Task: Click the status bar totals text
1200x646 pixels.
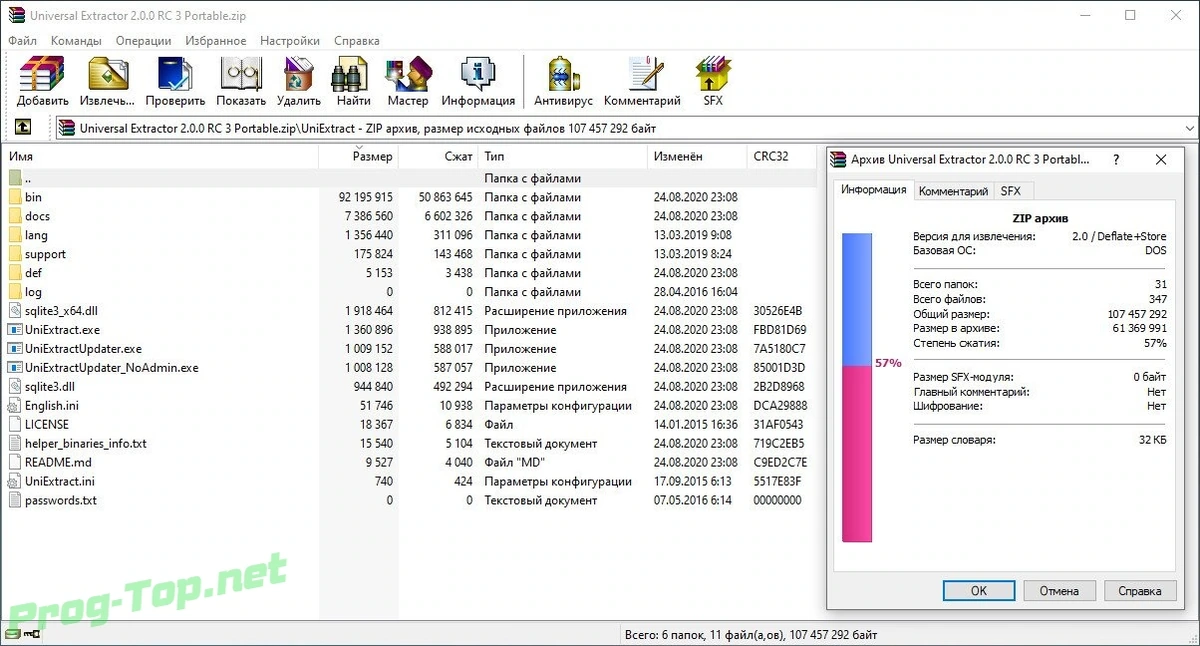Action: [x=751, y=634]
